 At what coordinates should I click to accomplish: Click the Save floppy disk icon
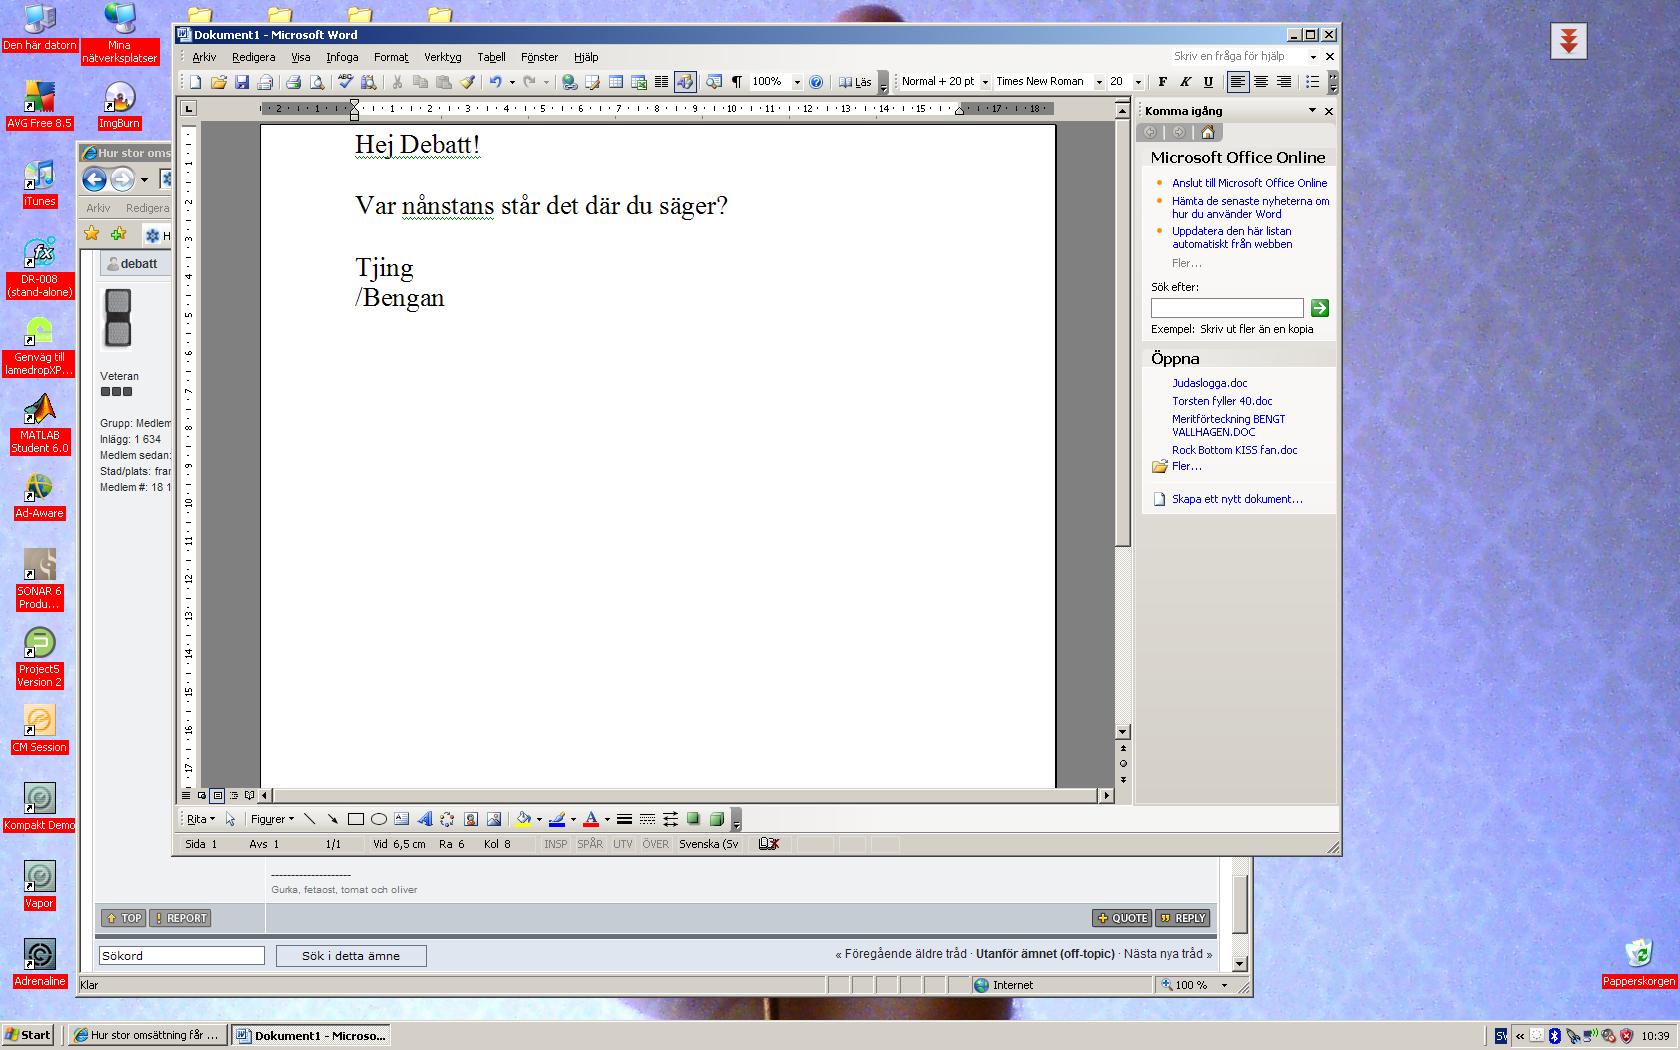pos(242,82)
